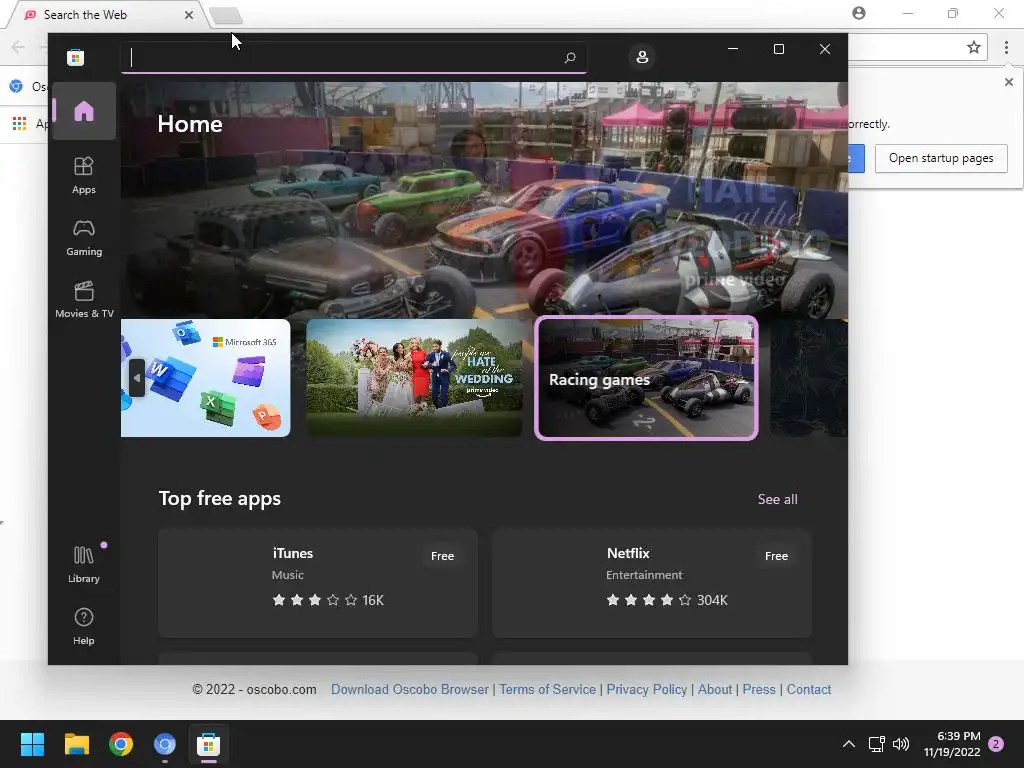This screenshot has height=768, width=1024.
Task: Click Free button on iTunes card
Action: (x=442, y=556)
